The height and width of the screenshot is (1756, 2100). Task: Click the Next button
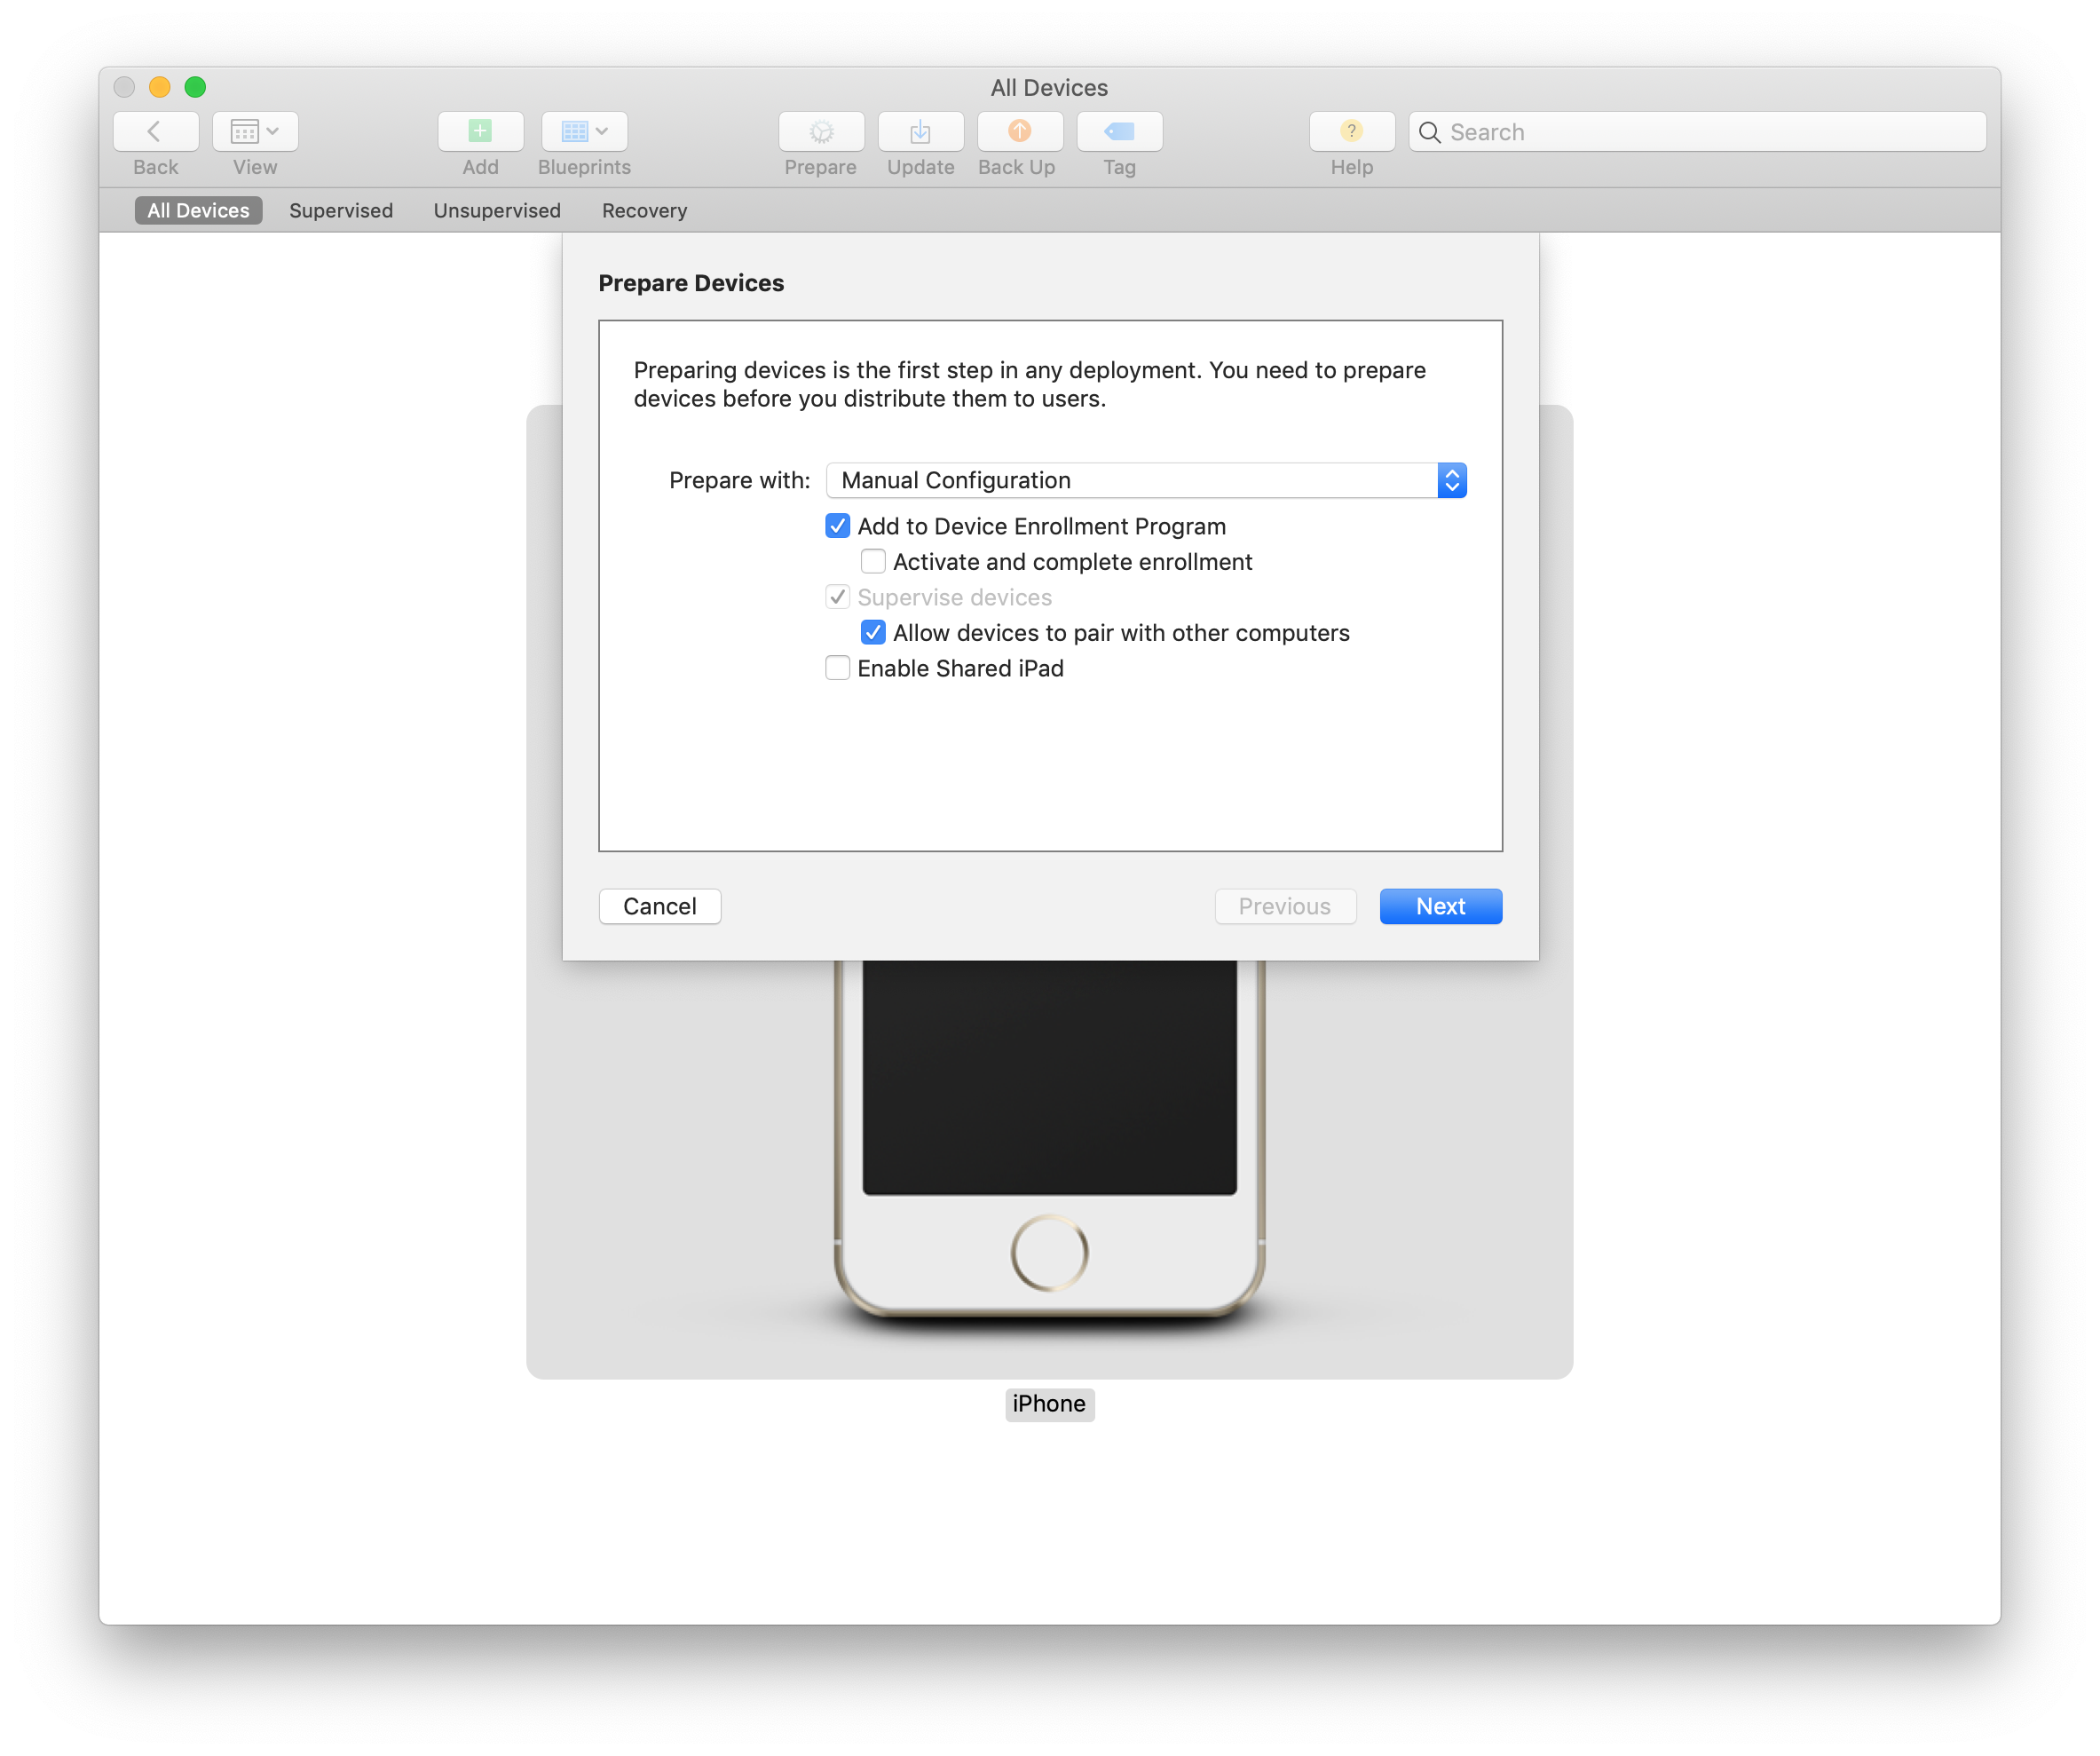pos(1437,905)
